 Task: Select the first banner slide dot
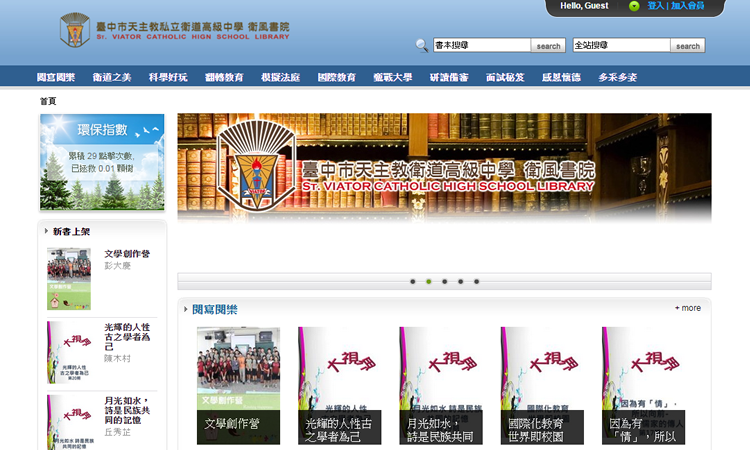pos(413,282)
